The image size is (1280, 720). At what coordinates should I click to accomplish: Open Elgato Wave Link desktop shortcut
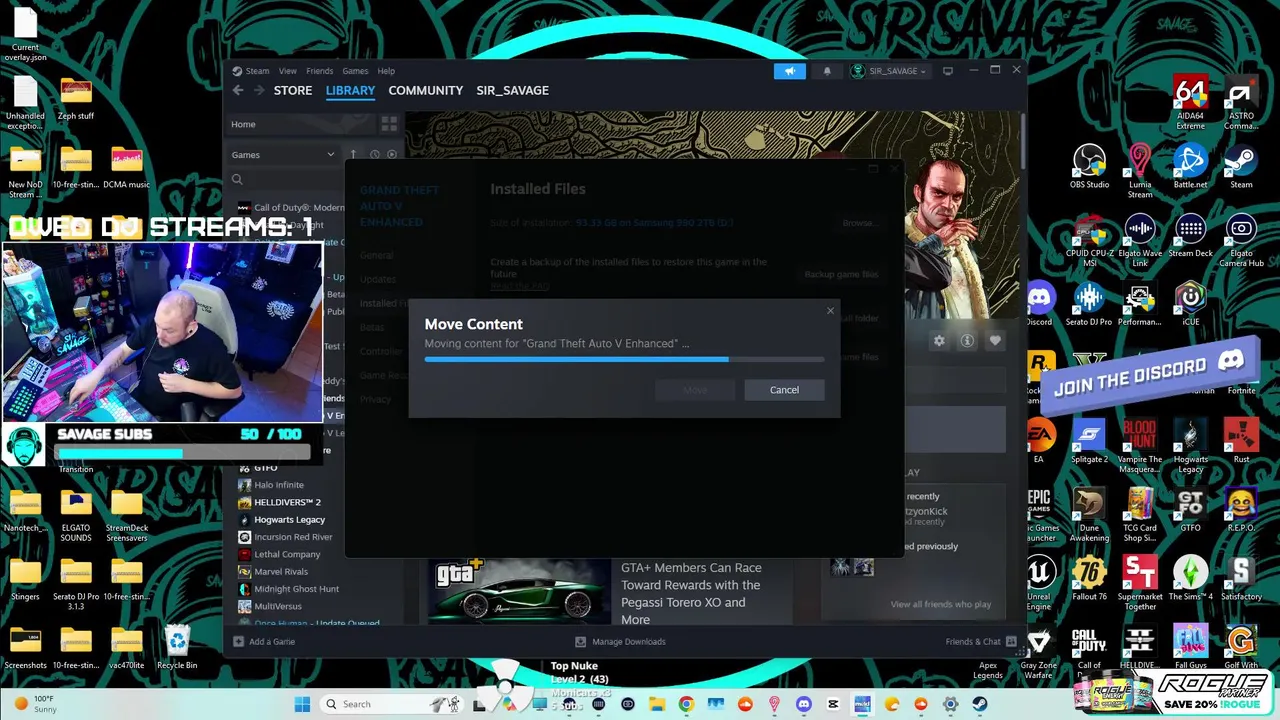pyautogui.click(x=1140, y=240)
